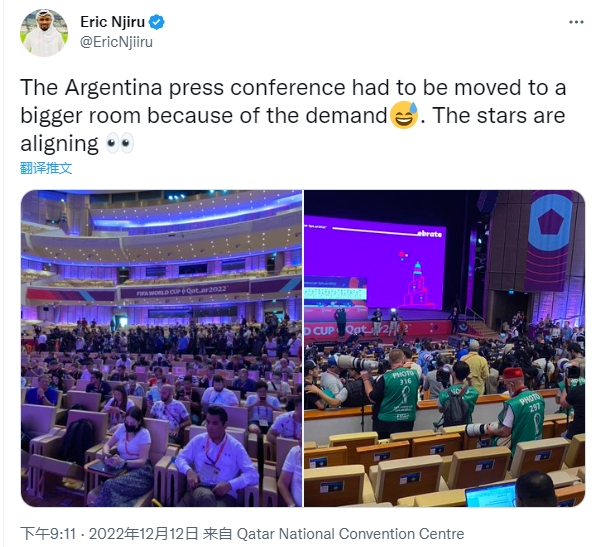Click the Qatar National Convention Centre location

click(x=350, y=534)
